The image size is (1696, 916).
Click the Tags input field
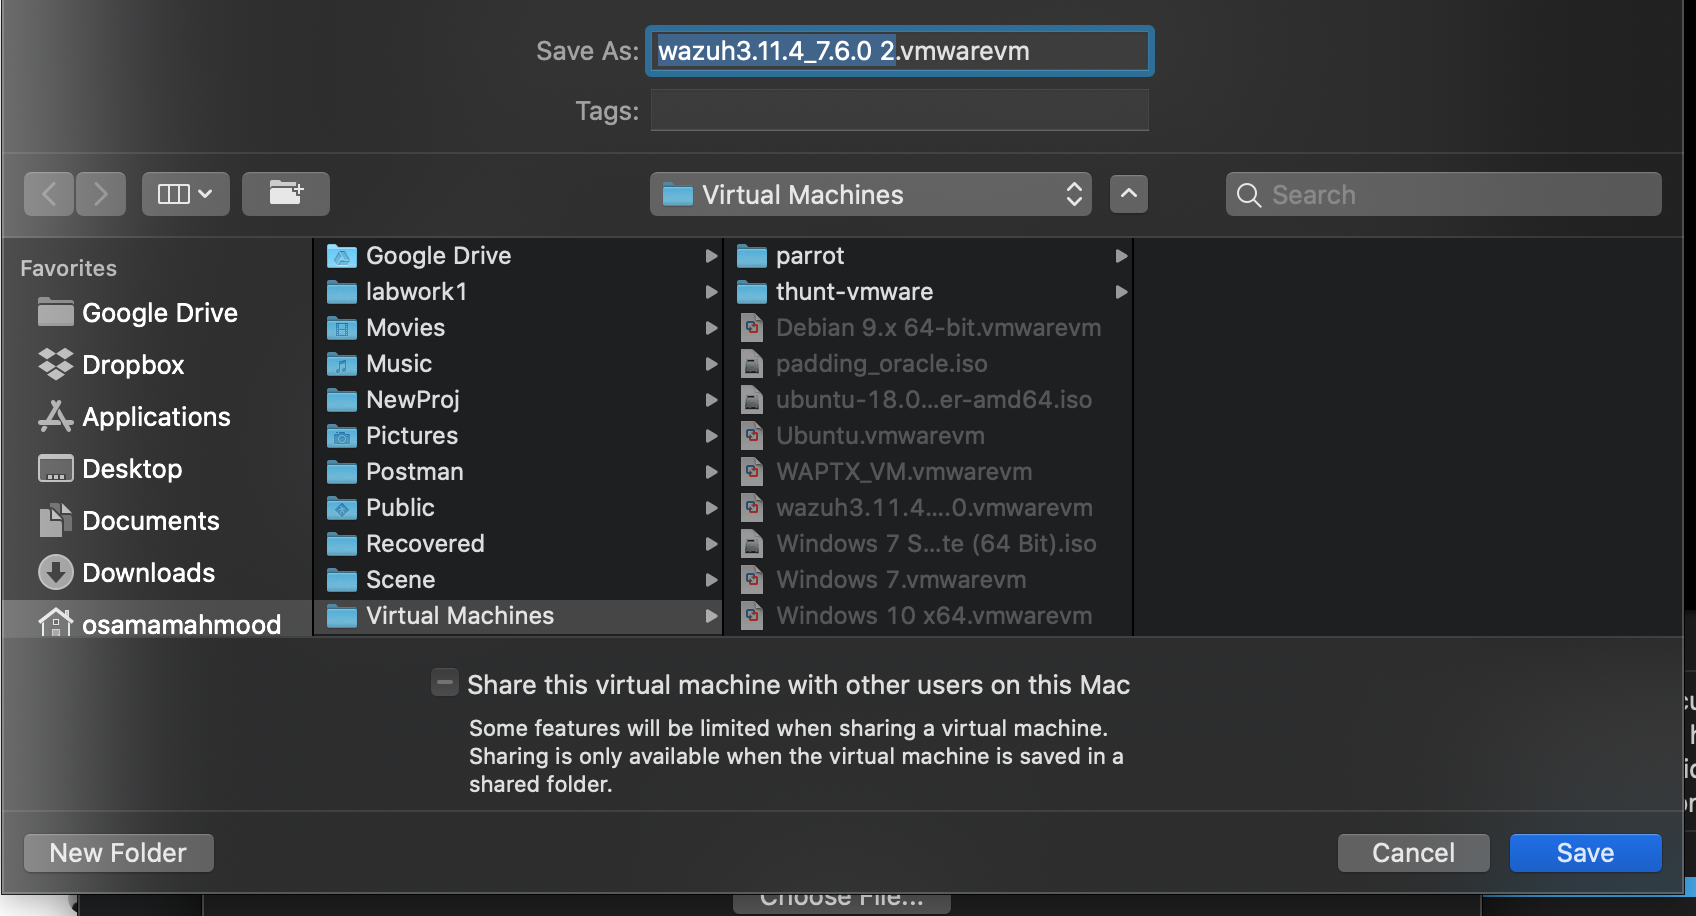(899, 110)
